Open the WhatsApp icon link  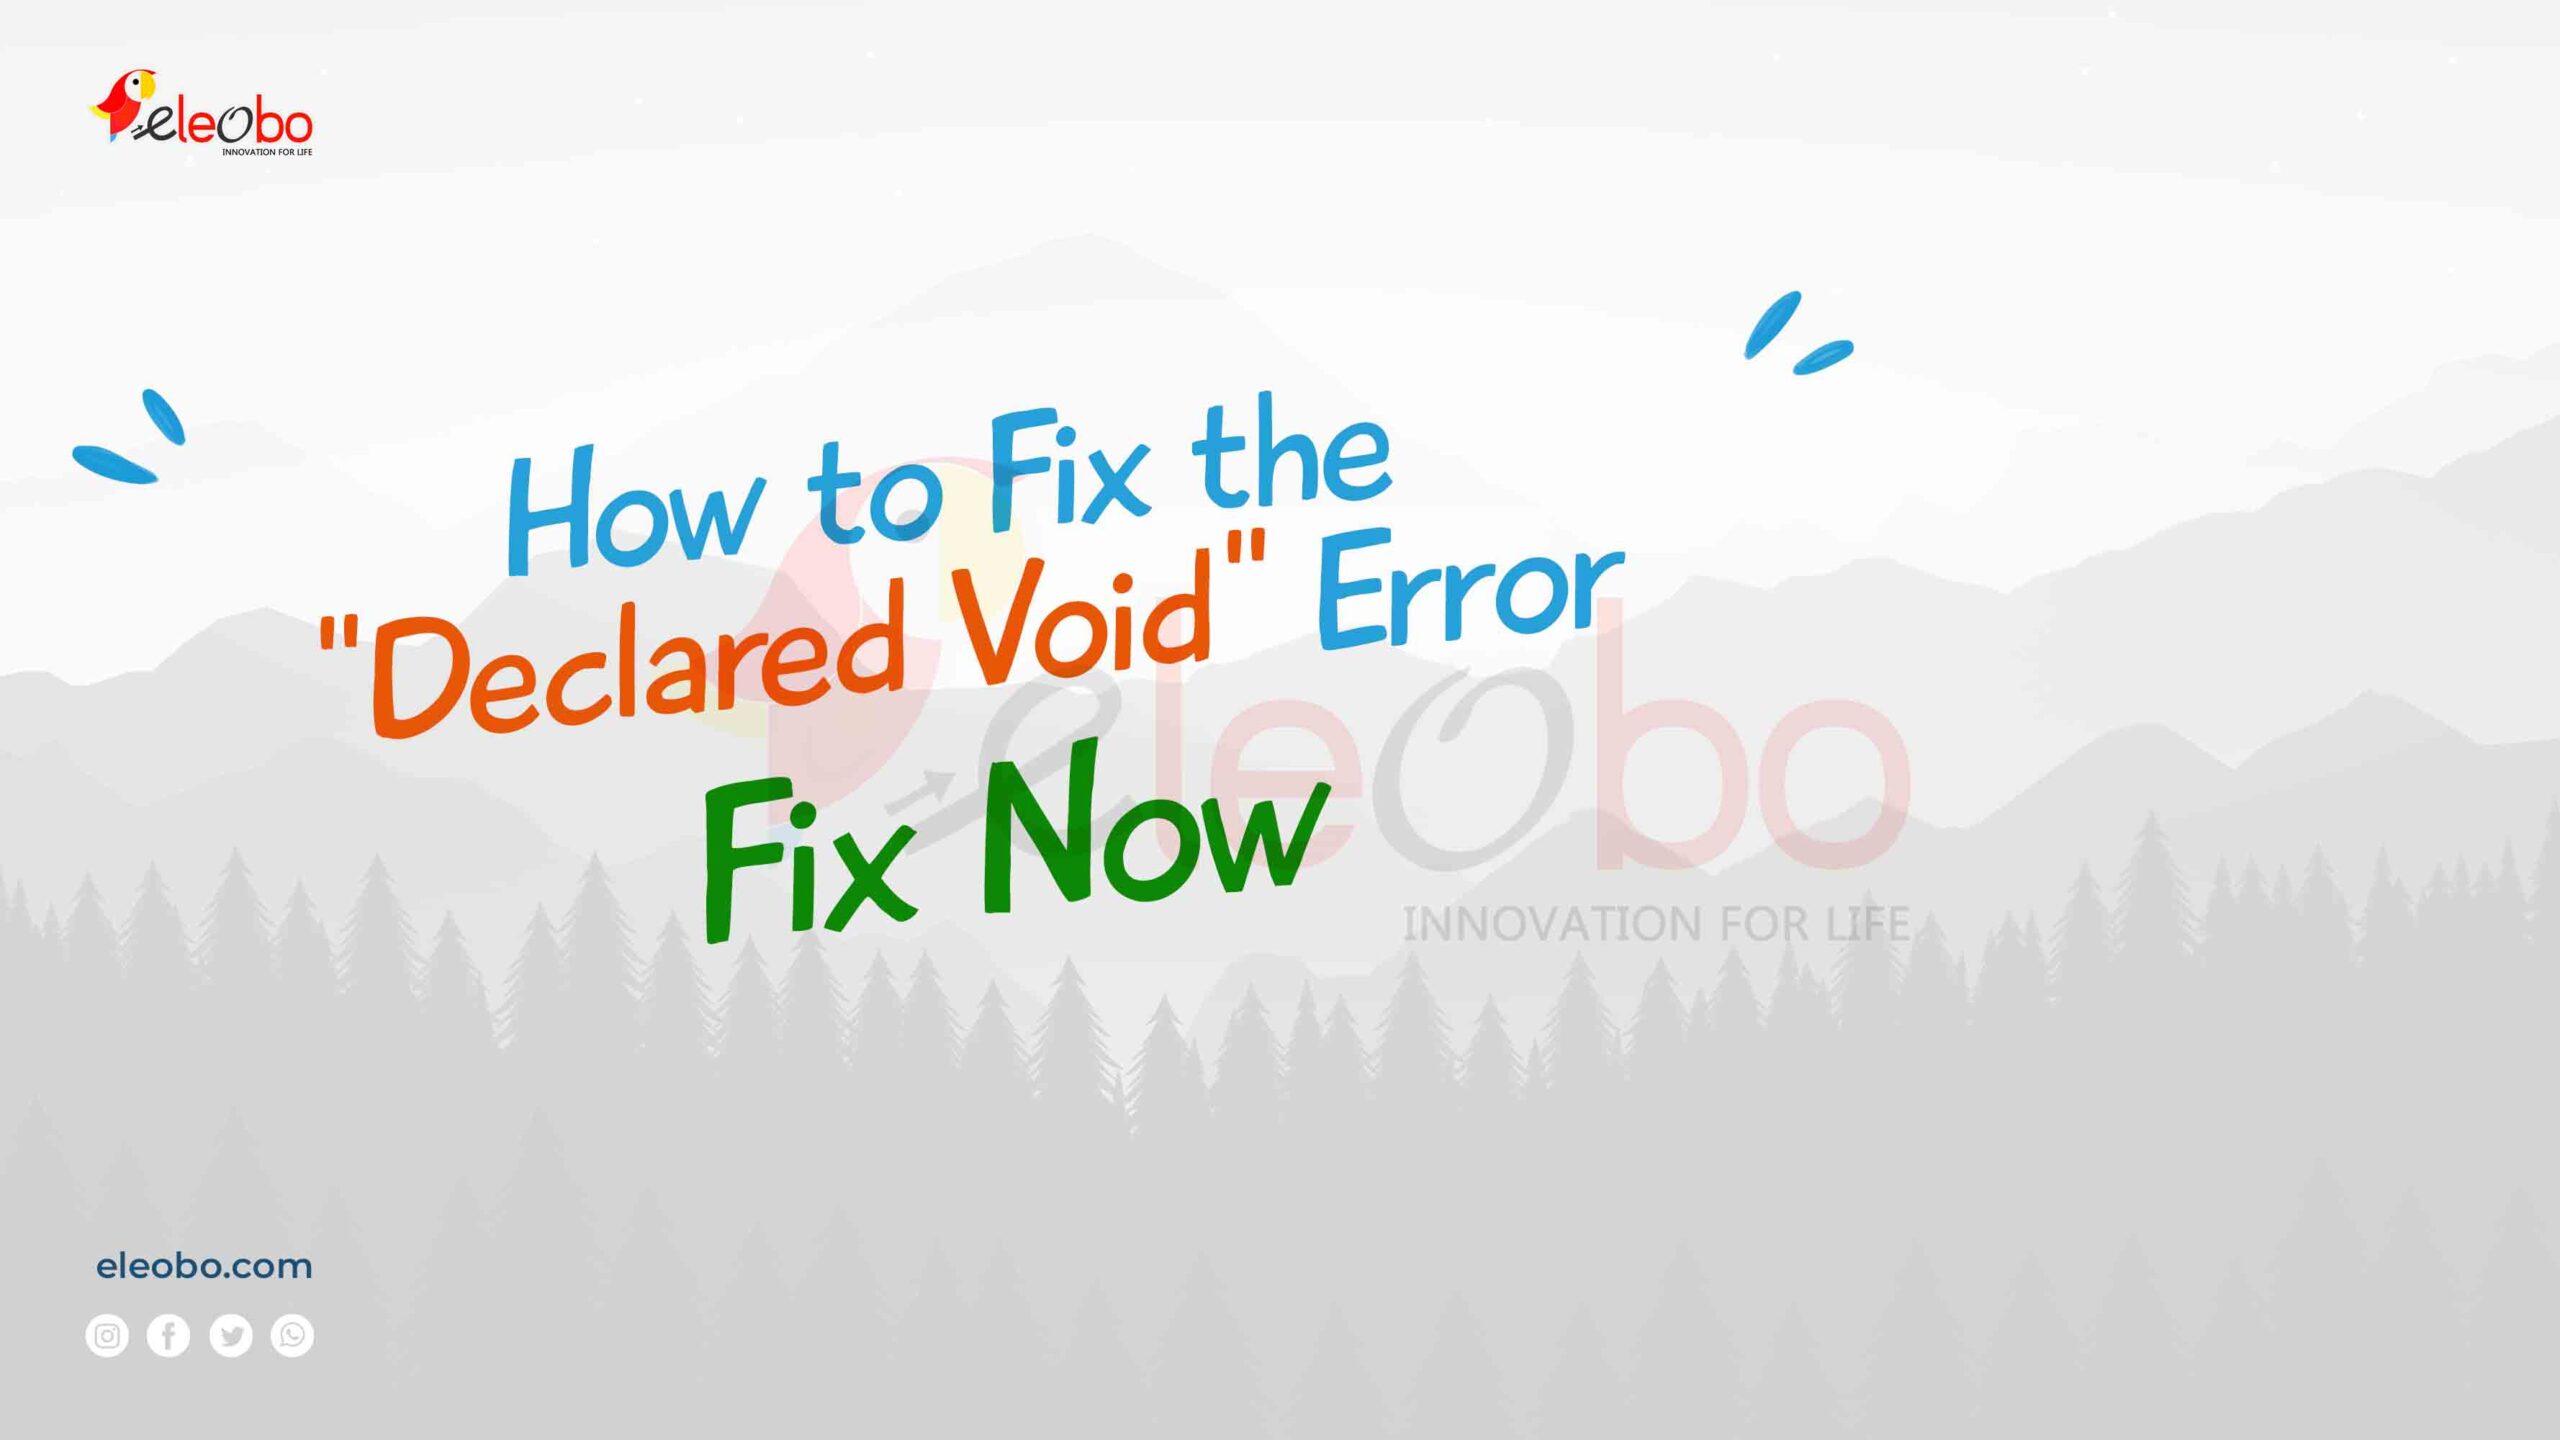[x=292, y=1335]
